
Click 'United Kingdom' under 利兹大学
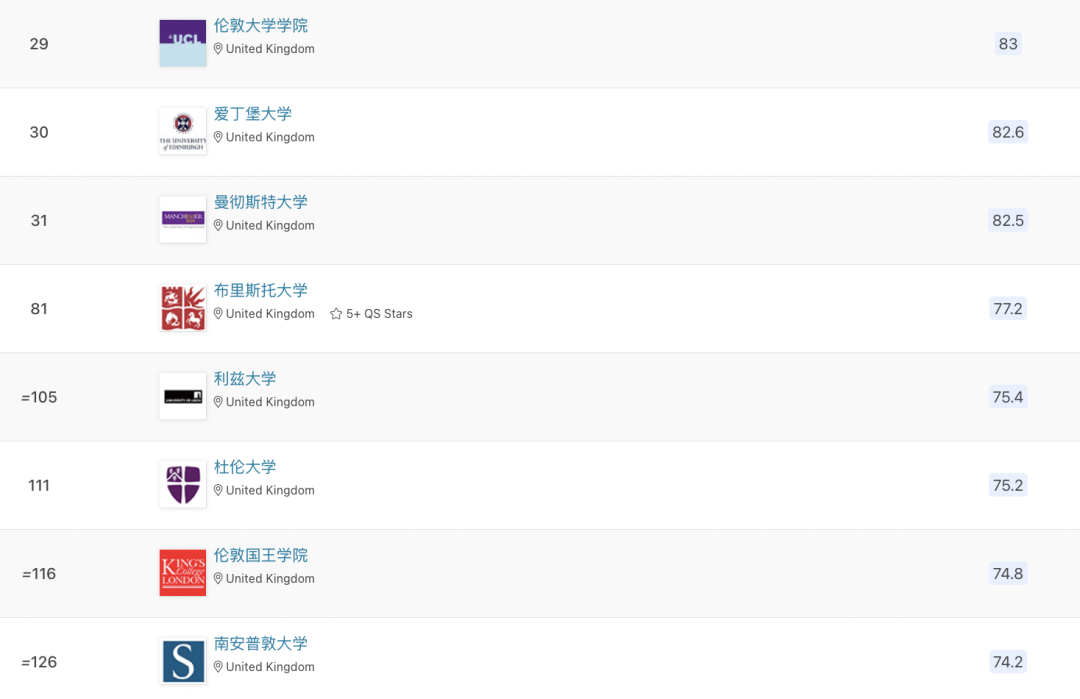pyautogui.click(x=270, y=401)
